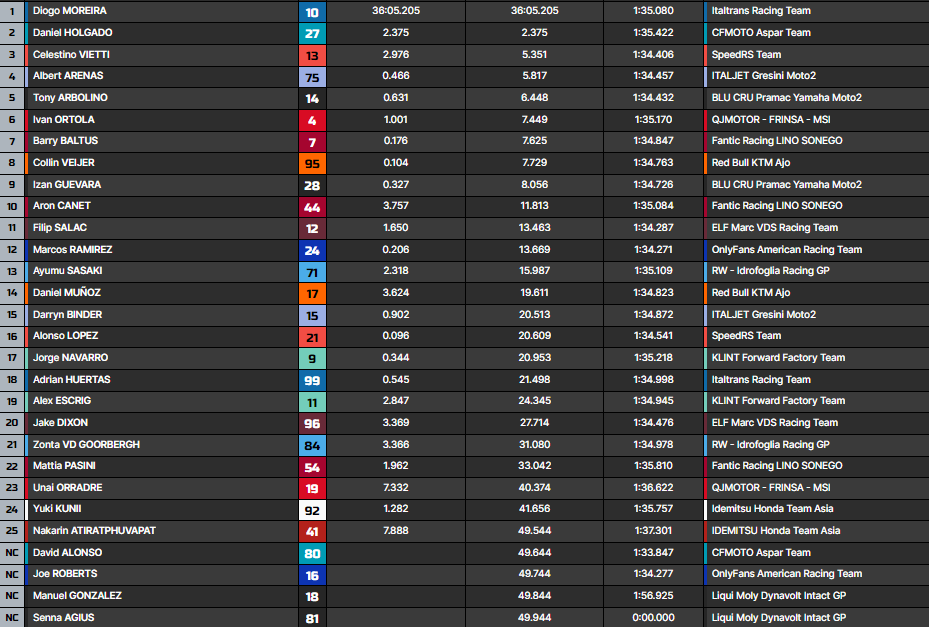Click Red Bull KTM Ajo team beside Daniel Muñoz
The height and width of the screenshot is (627, 929).
[x=750, y=293]
